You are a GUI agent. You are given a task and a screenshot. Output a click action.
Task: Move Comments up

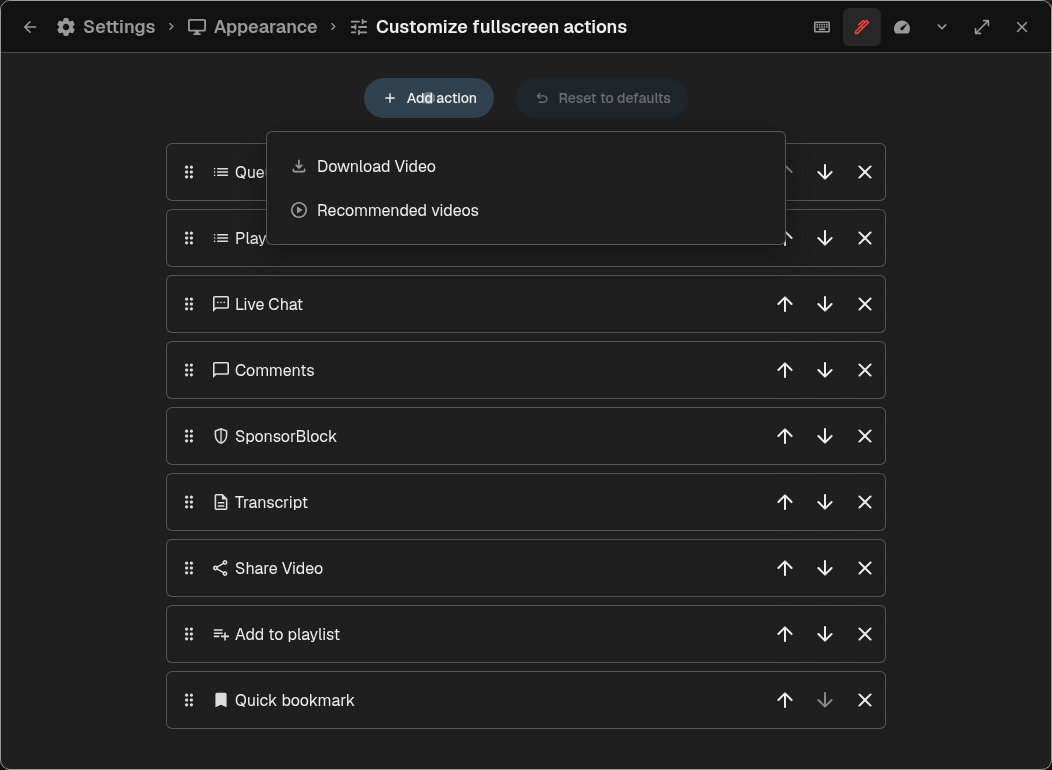point(785,370)
